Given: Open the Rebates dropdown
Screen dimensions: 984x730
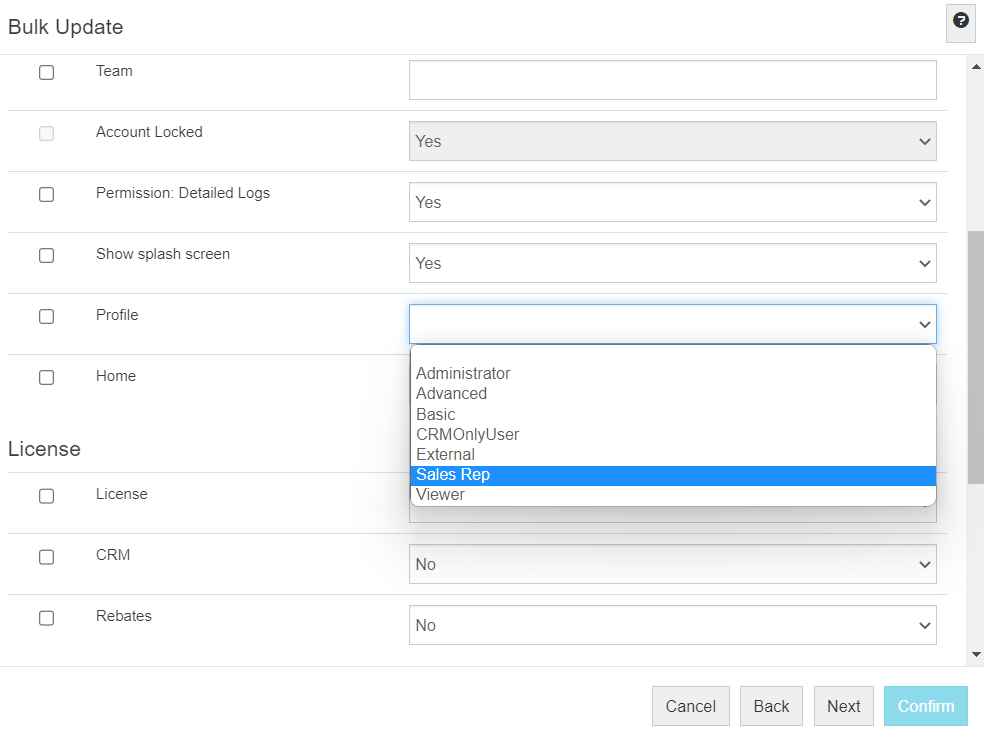Looking at the screenshot, I should click(x=672, y=625).
